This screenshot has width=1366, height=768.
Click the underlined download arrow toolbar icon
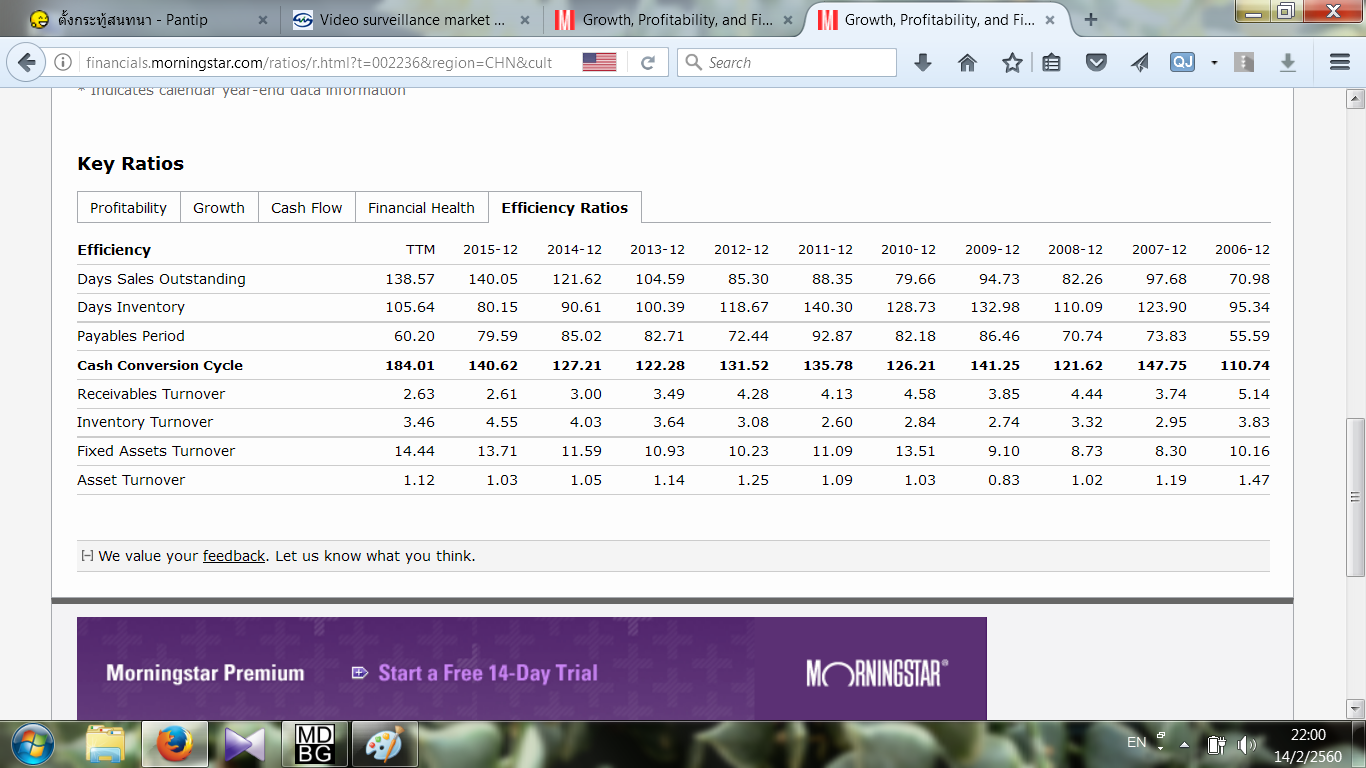click(x=1288, y=62)
